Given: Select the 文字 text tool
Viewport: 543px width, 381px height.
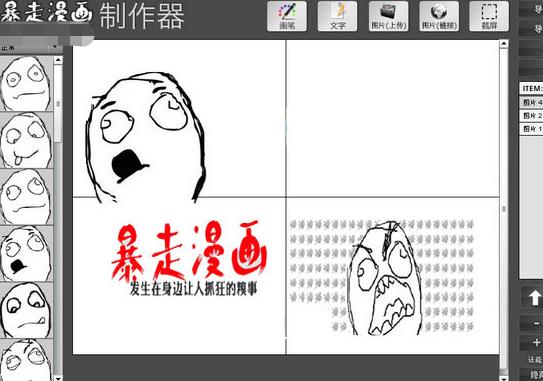Looking at the screenshot, I should click(x=337, y=16).
